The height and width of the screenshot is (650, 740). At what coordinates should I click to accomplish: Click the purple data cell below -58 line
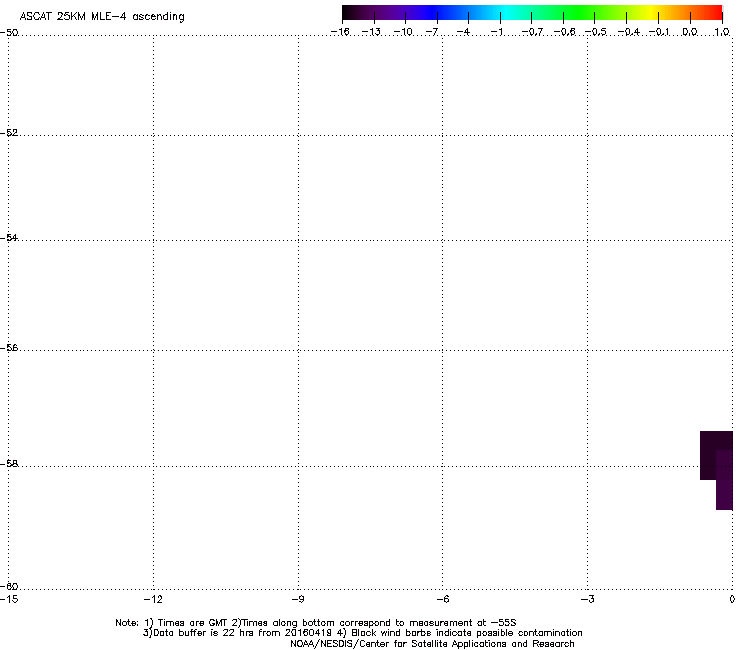click(x=724, y=495)
